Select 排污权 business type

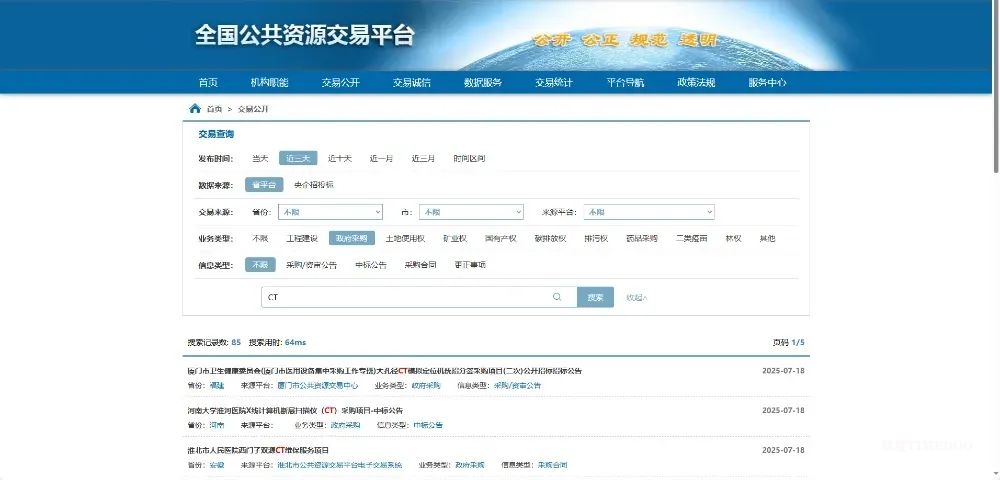[x=596, y=238]
